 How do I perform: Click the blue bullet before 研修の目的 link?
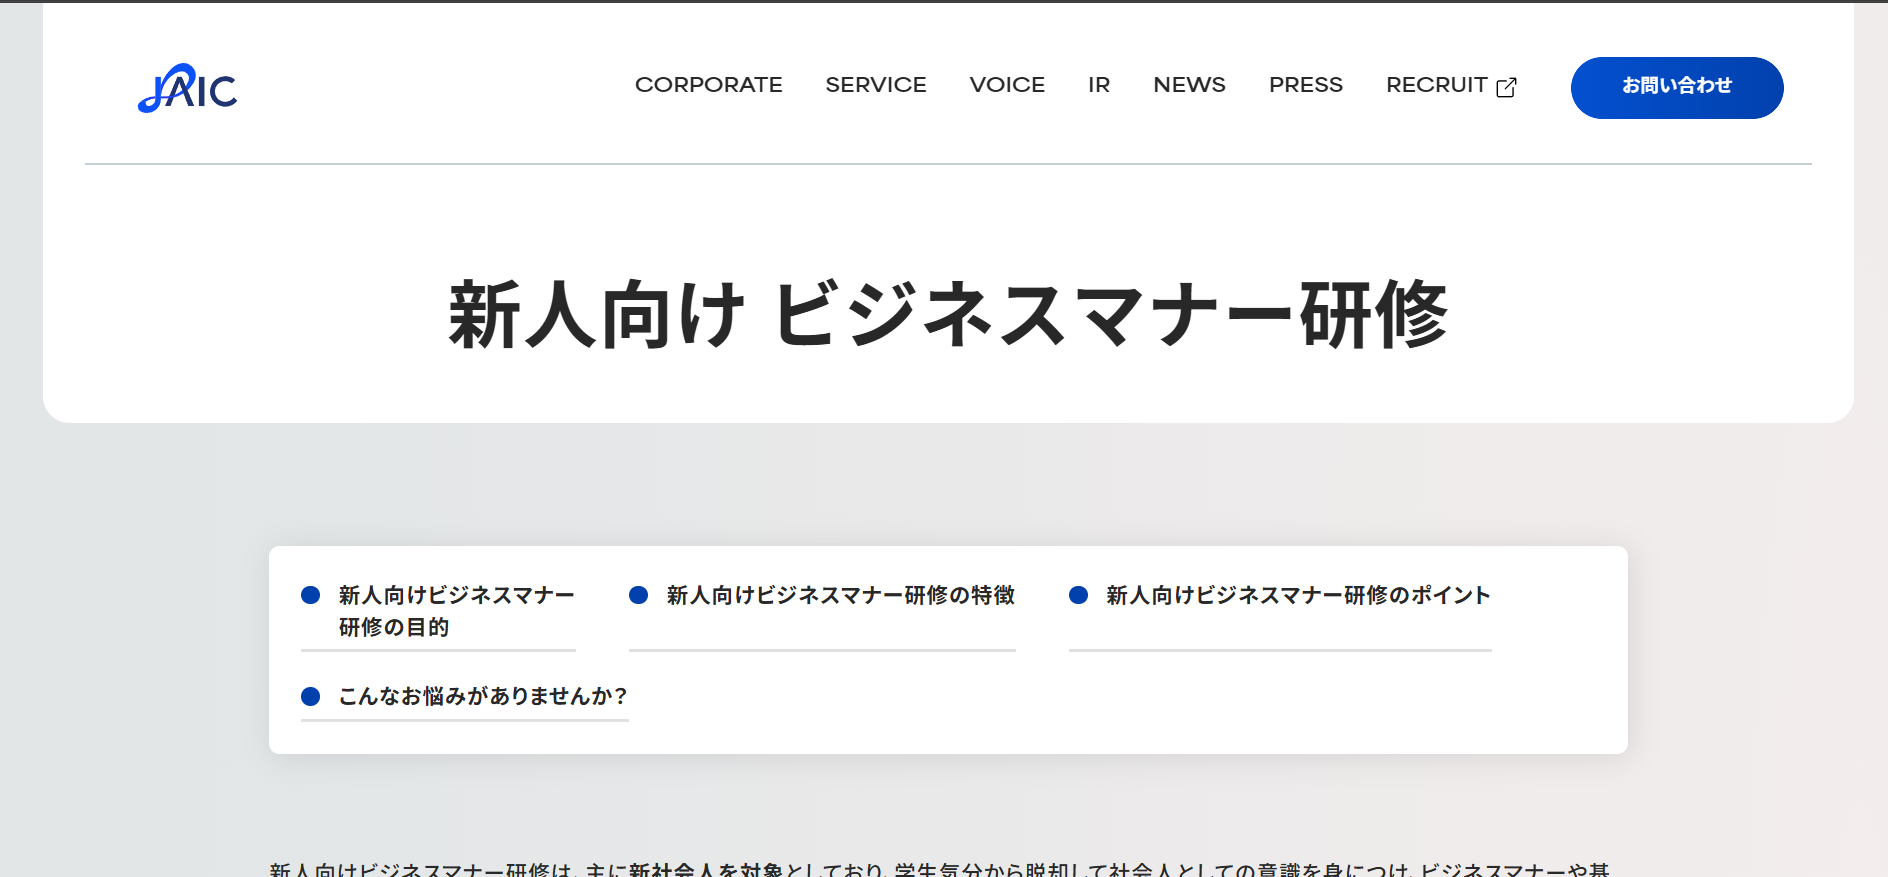[x=310, y=595]
